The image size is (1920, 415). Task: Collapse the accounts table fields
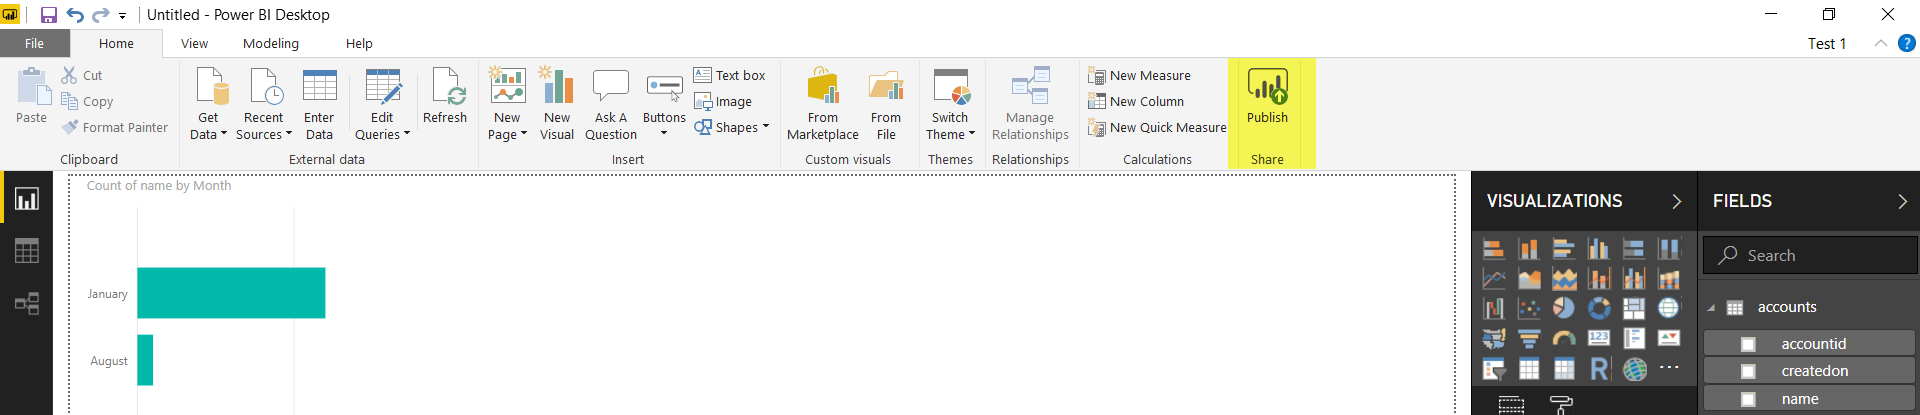click(1711, 308)
